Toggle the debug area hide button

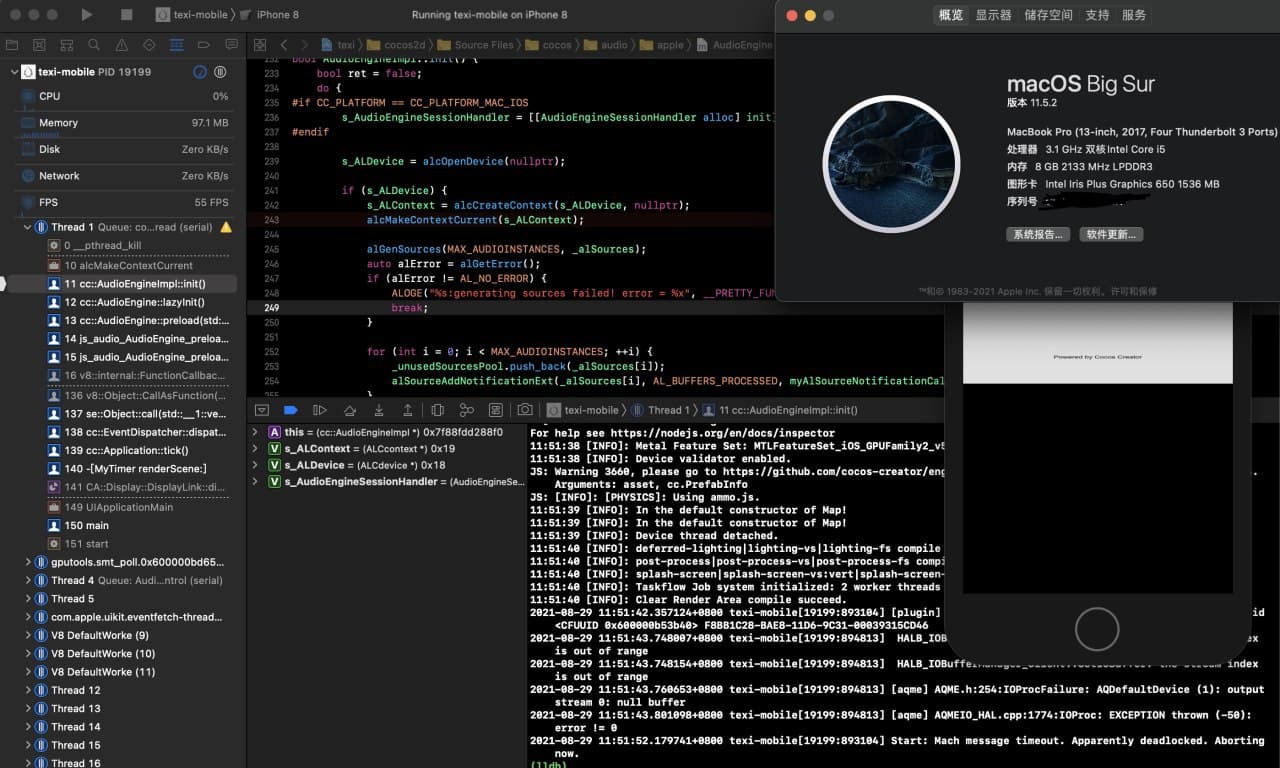pos(262,410)
